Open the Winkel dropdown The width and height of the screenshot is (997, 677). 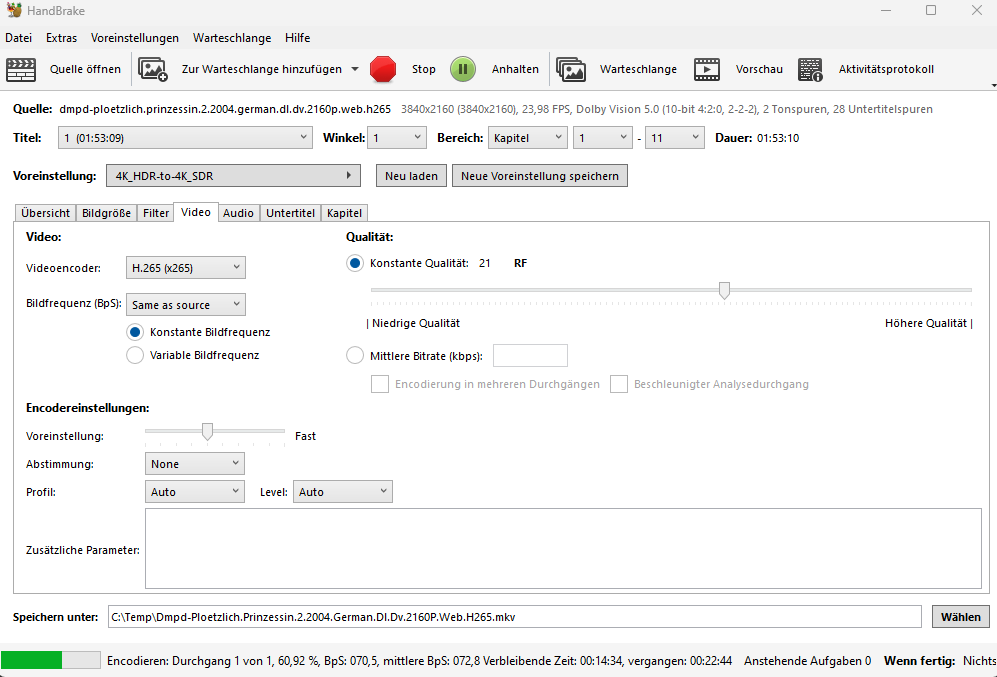pyautogui.click(x=397, y=138)
